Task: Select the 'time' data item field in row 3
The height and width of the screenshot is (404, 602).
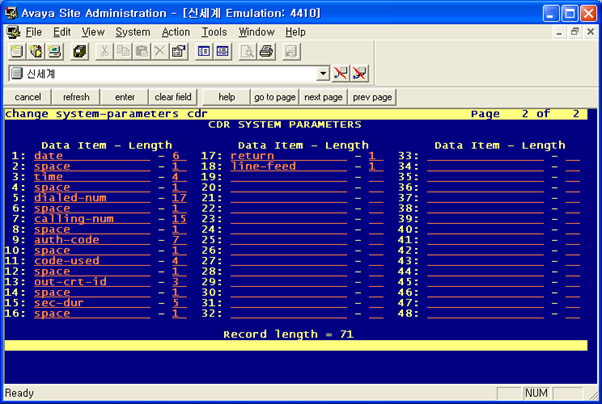Action: 92,177
